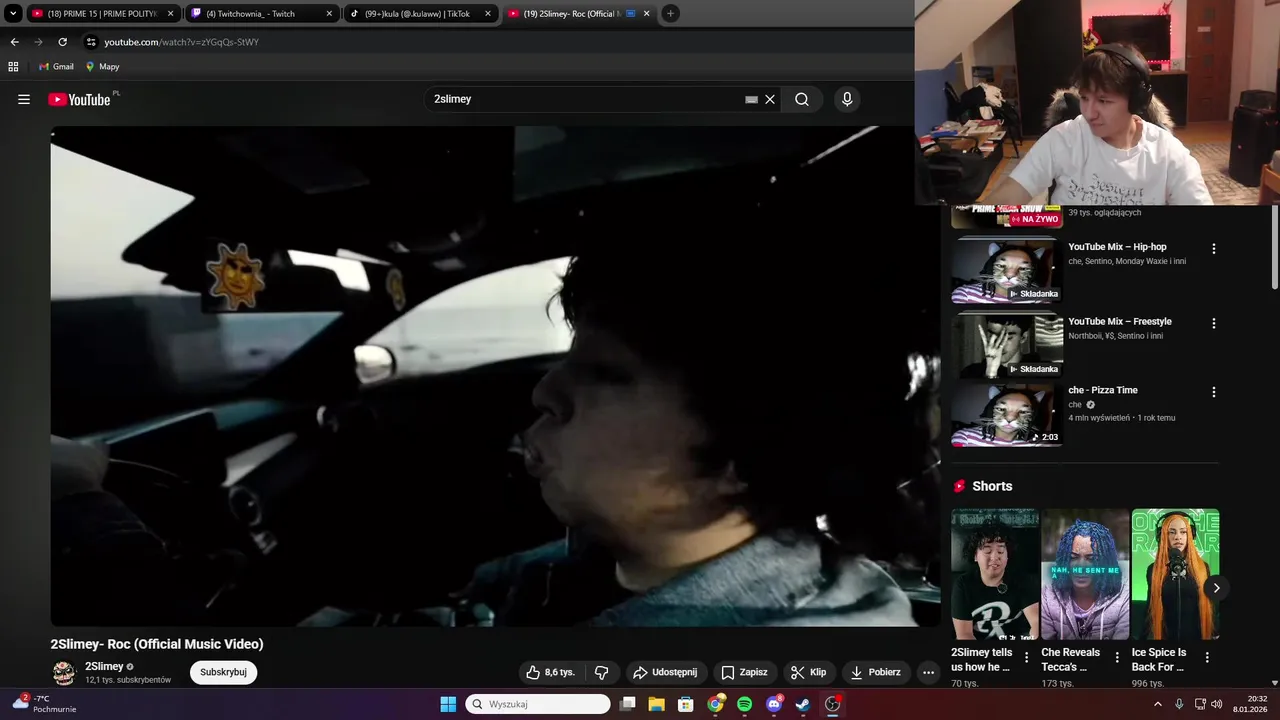Open more actions ellipsis under the video
The width and height of the screenshot is (1280, 720).
tap(928, 672)
